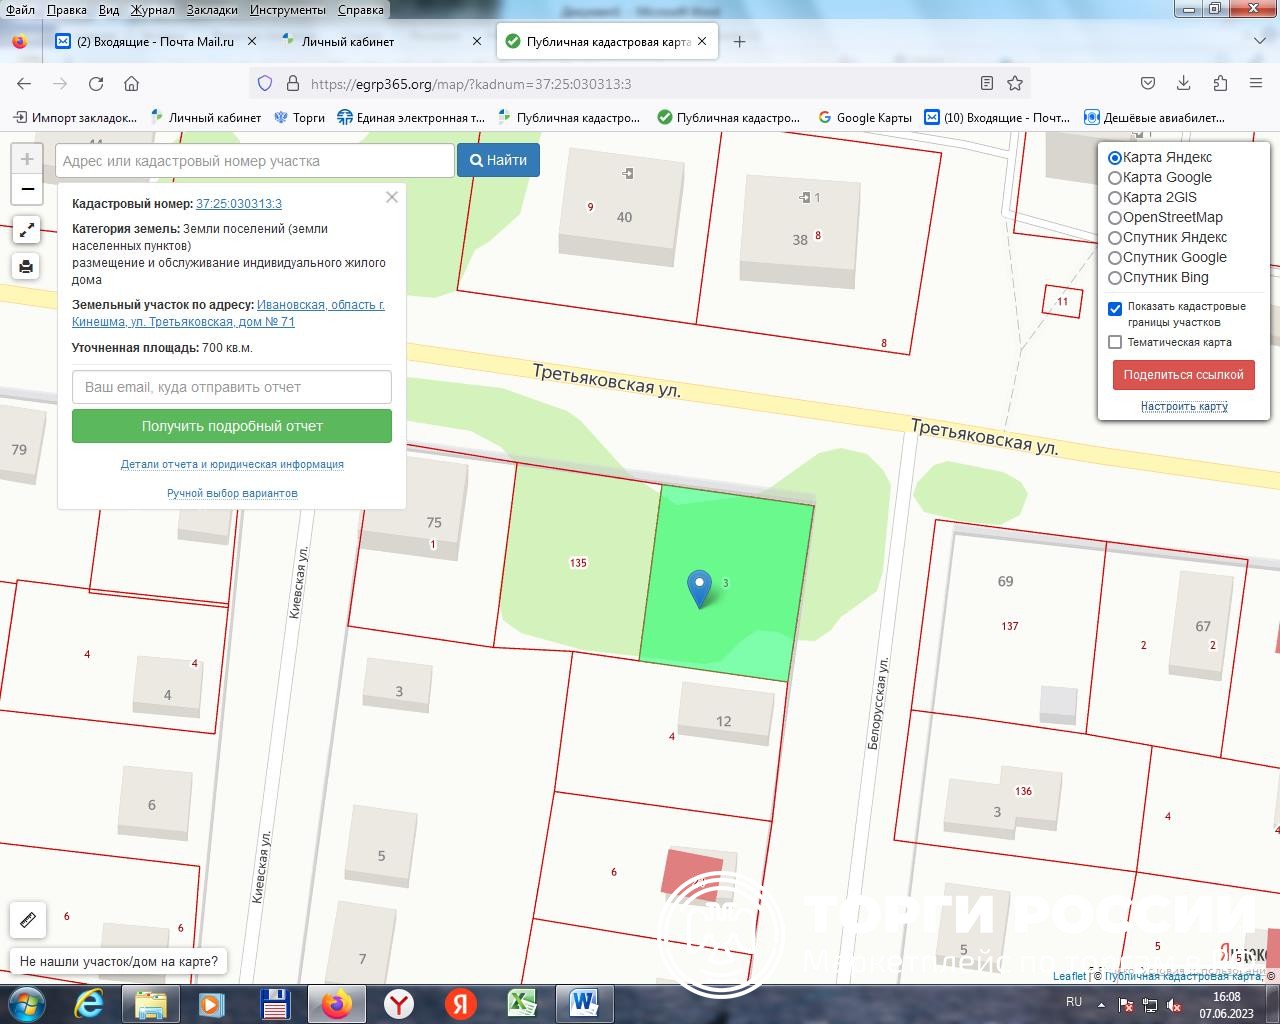1280x1024 pixels.
Task: Close the Личный кабинет tab
Action: [477, 41]
